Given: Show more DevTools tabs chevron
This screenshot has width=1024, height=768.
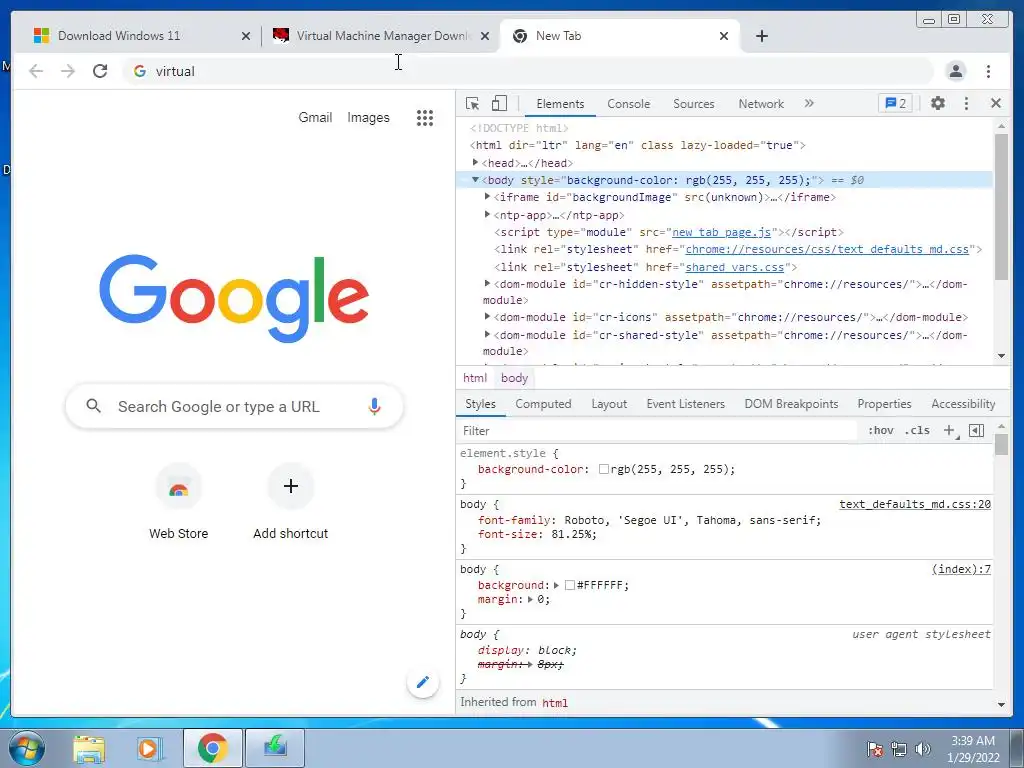Looking at the screenshot, I should [x=809, y=103].
